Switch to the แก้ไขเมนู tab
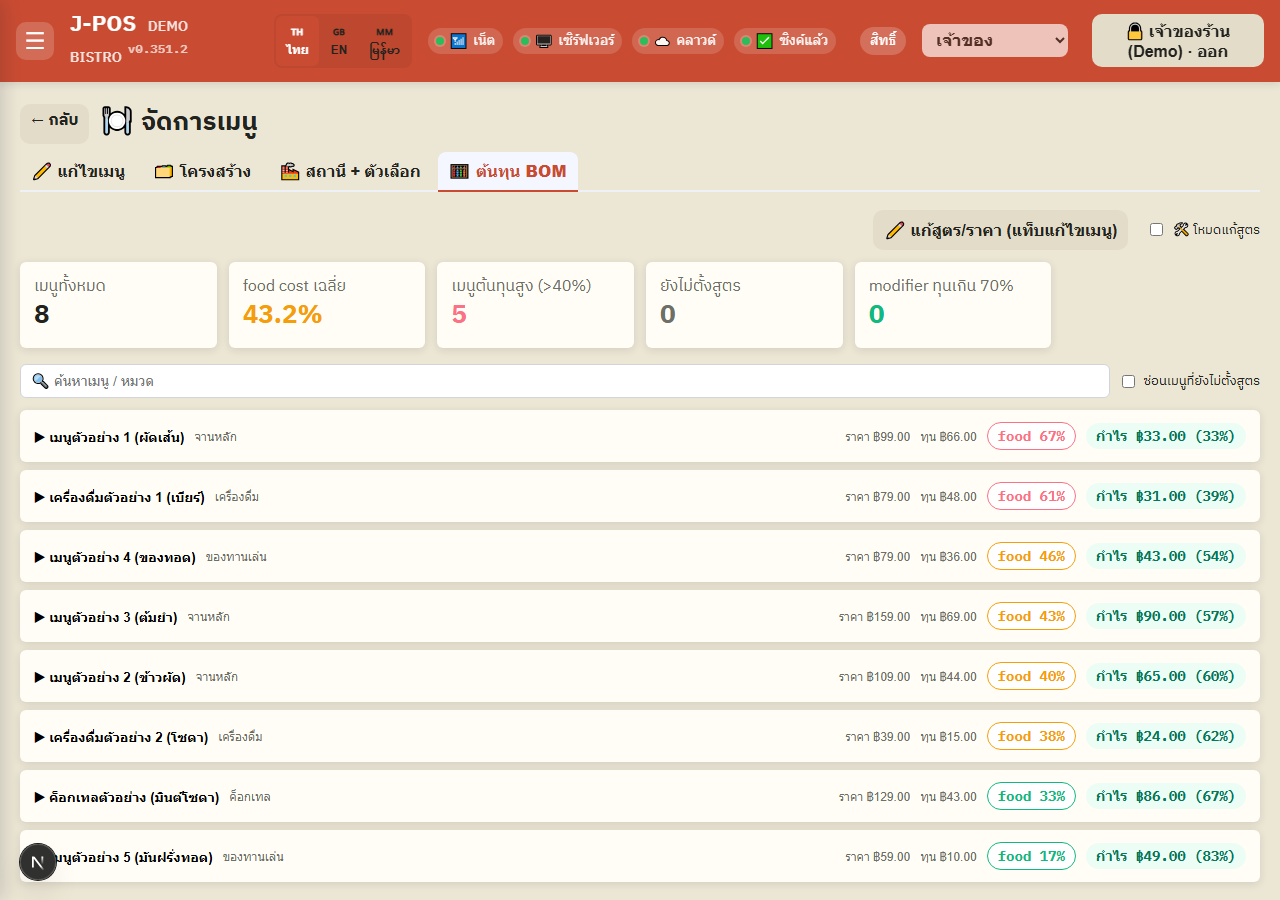This screenshot has height=900, width=1280. coord(79,172)
